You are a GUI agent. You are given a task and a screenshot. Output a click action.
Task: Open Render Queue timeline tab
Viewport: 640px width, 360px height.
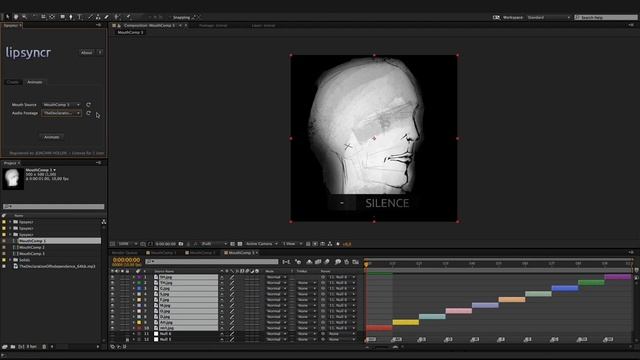click(125, 253)
